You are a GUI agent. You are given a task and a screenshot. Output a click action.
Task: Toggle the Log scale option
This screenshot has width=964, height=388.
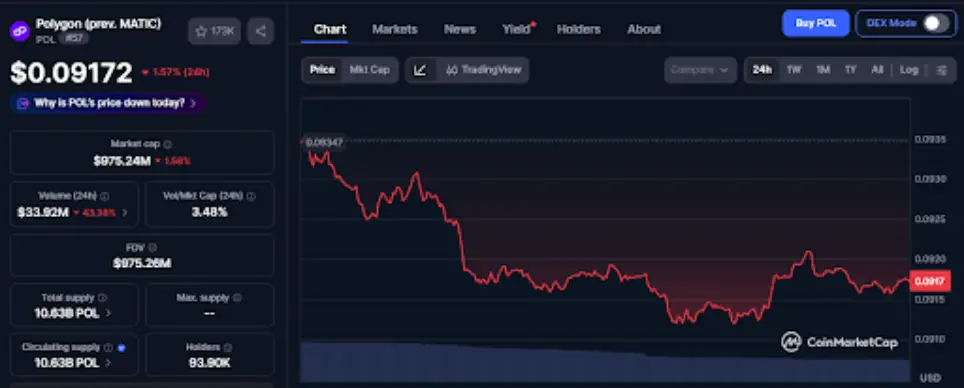pos(909,70)
